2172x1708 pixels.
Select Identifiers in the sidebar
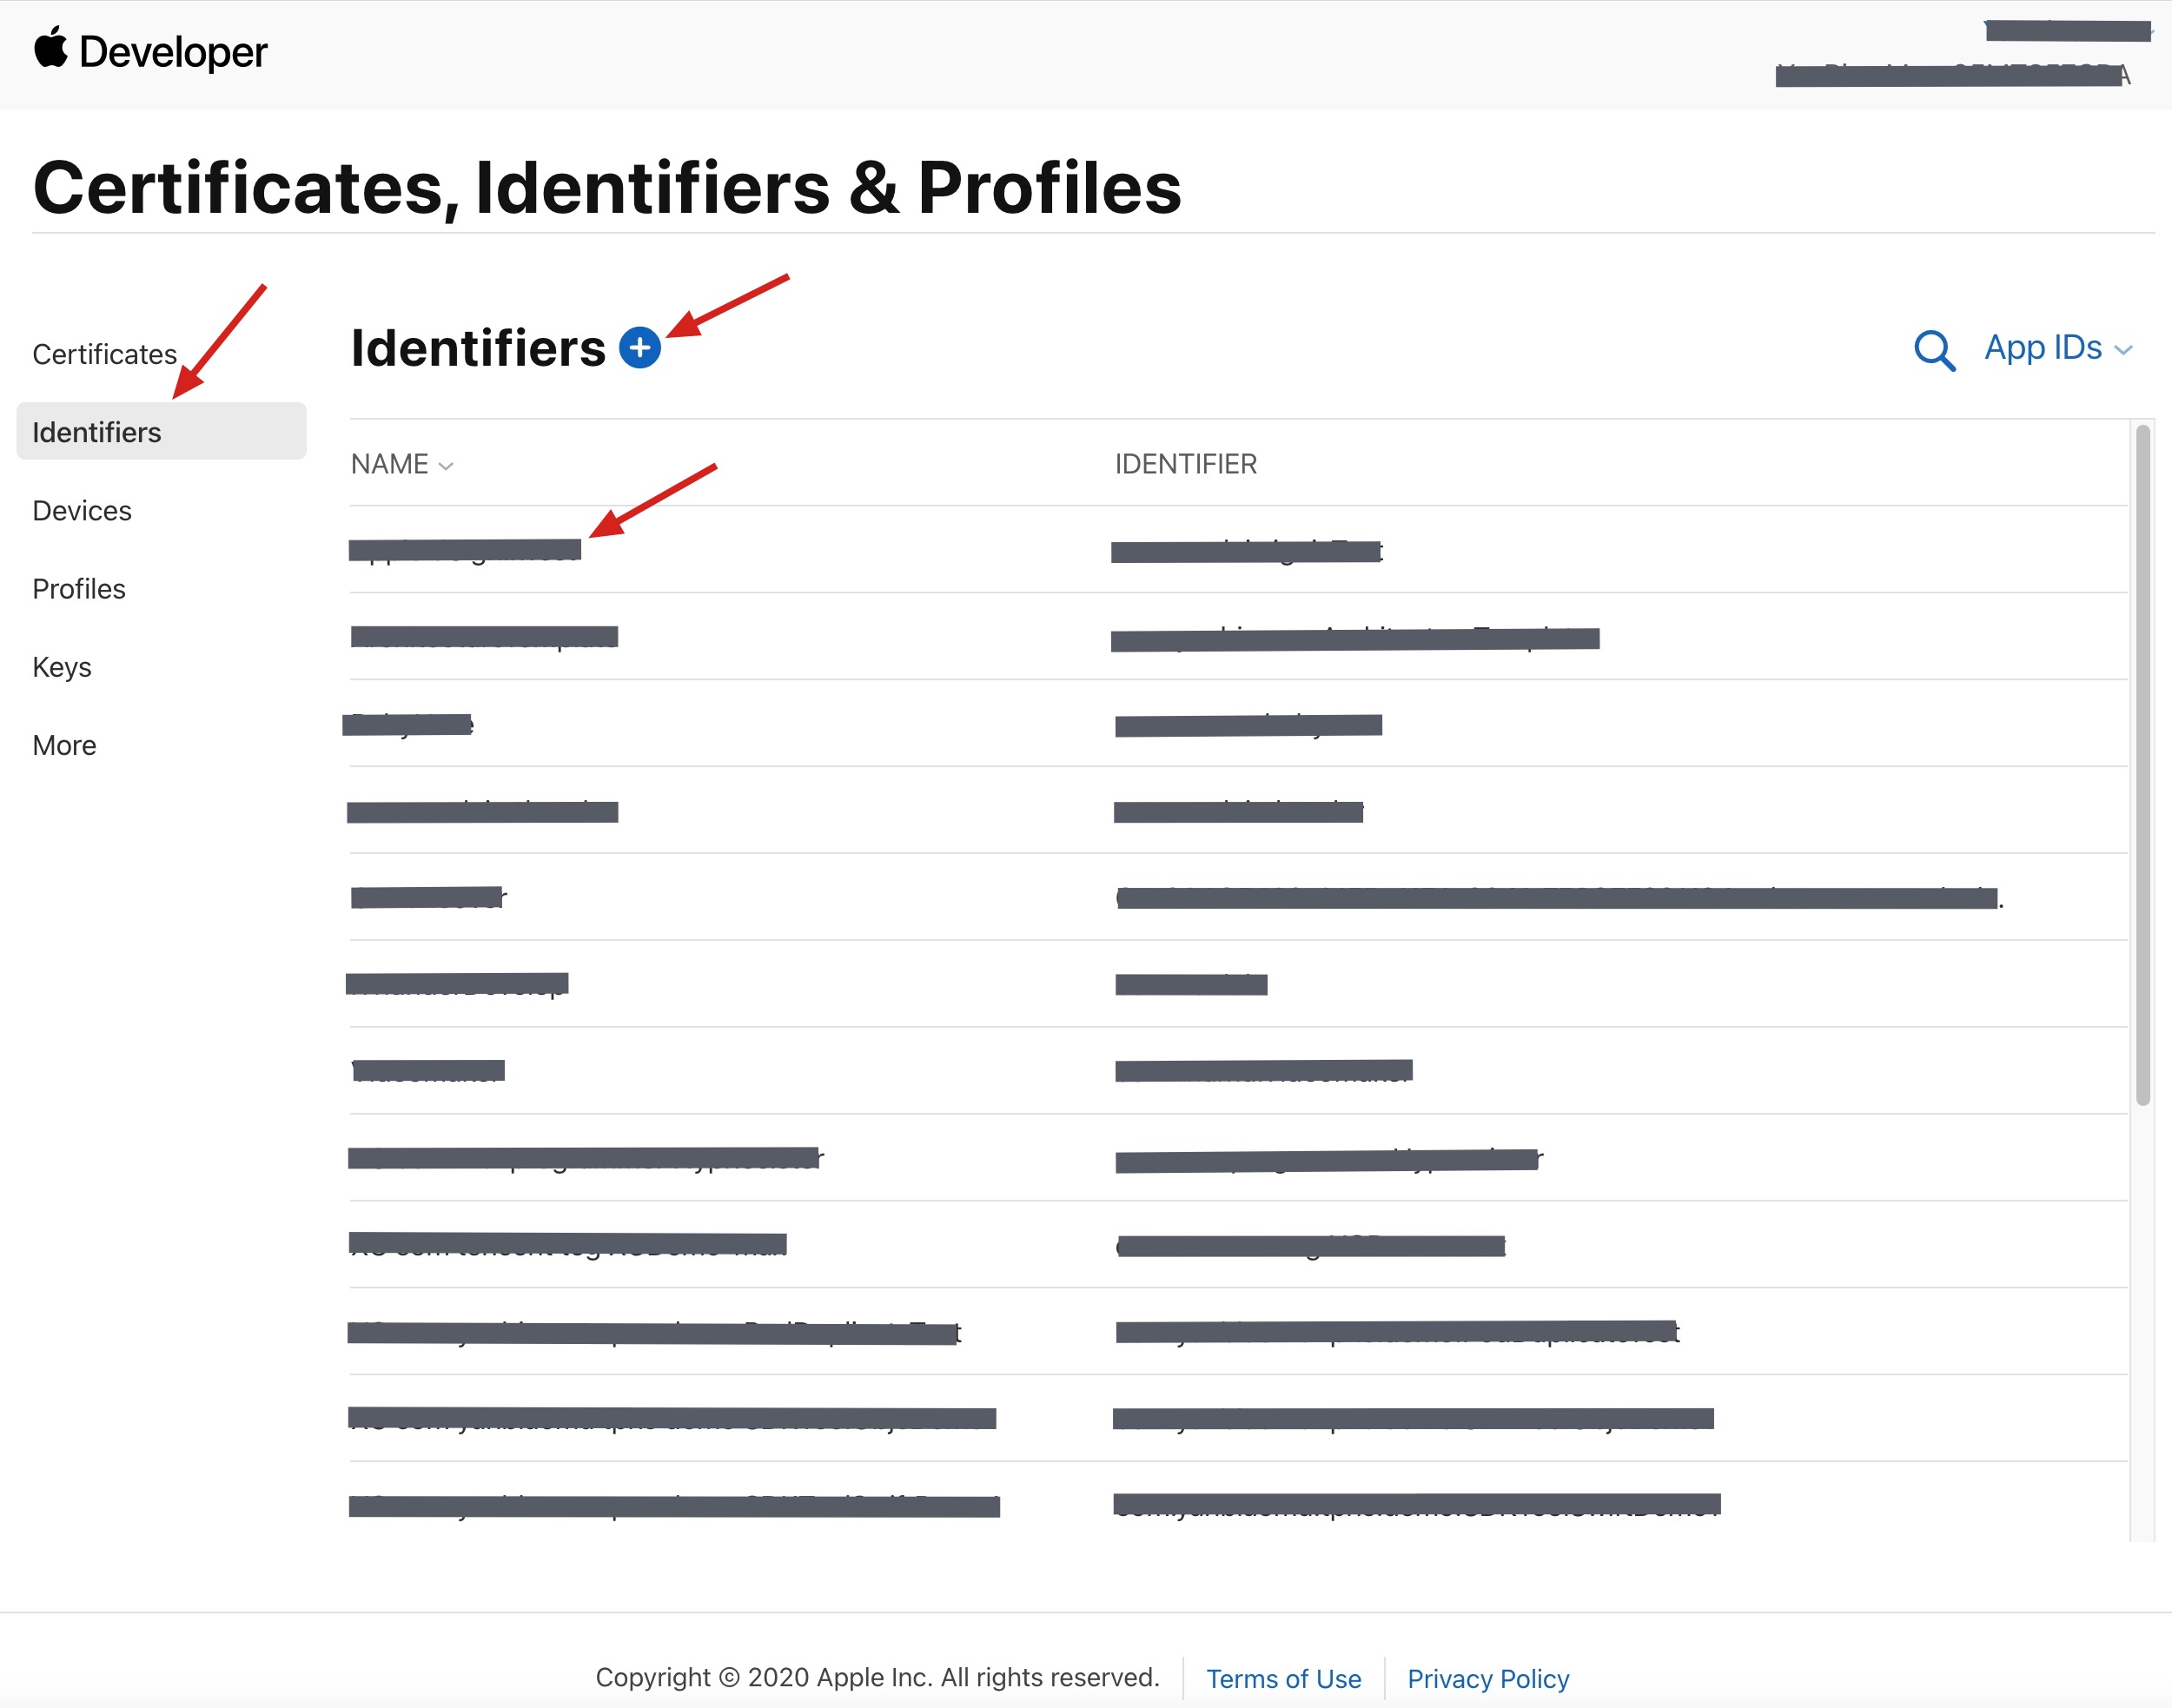[x=97, y=432]
